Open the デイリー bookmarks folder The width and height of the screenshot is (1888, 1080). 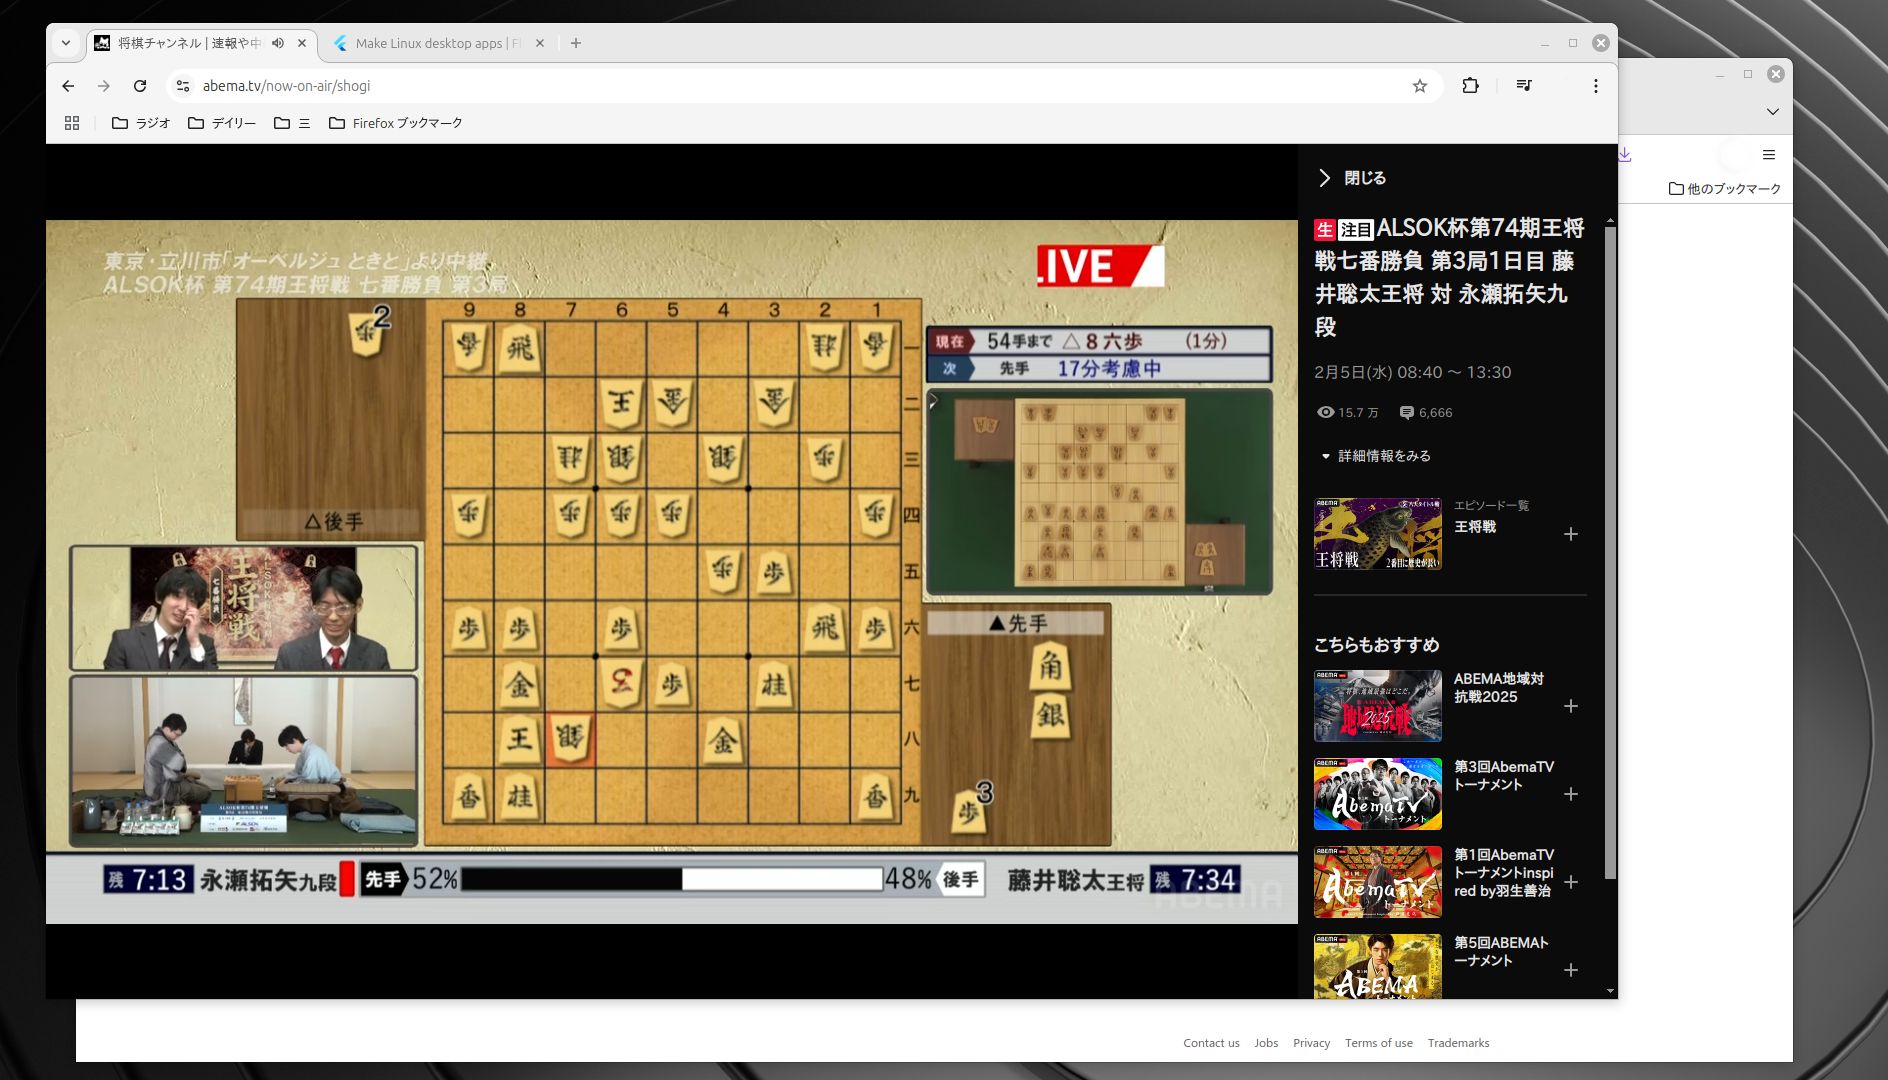222,123
